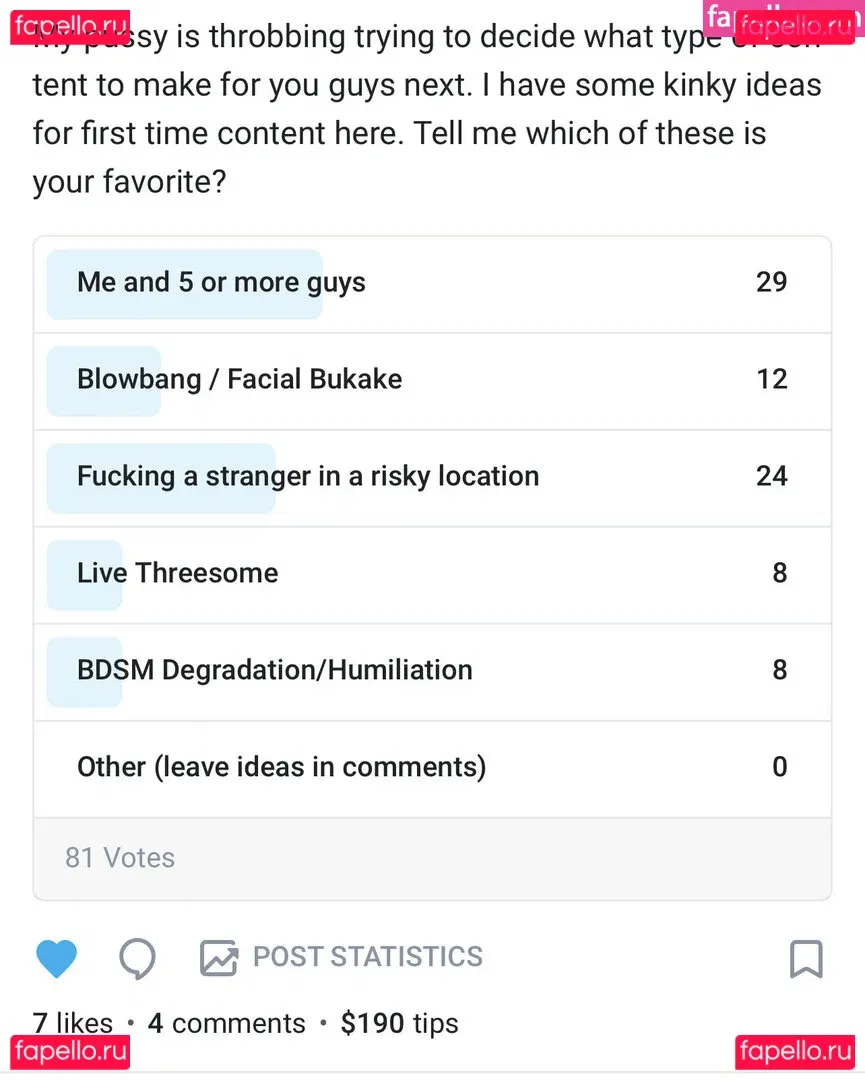Screen dimensions: 865x1080
Task: Click the '$190 tips' amount
Action: (399, 1023)
